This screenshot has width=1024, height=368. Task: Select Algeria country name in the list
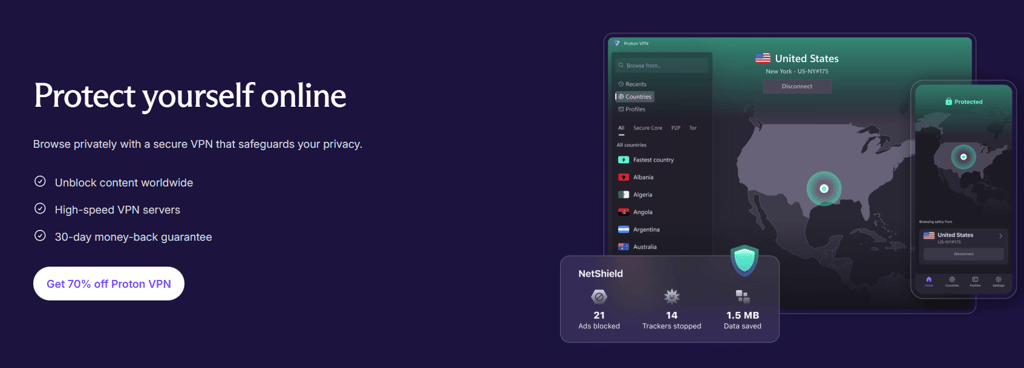point(643,194)
